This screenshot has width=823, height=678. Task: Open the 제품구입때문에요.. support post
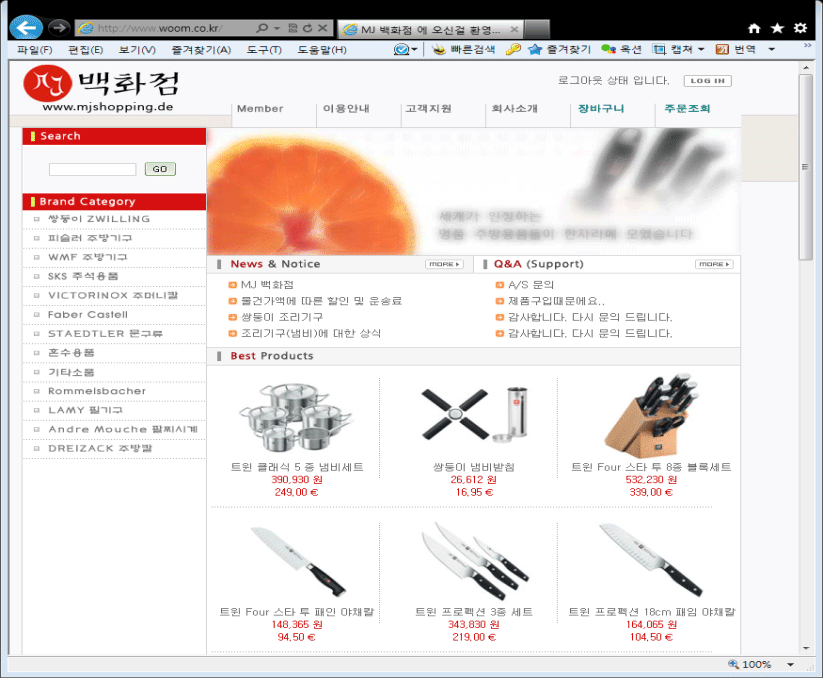(x=556, y=301)
